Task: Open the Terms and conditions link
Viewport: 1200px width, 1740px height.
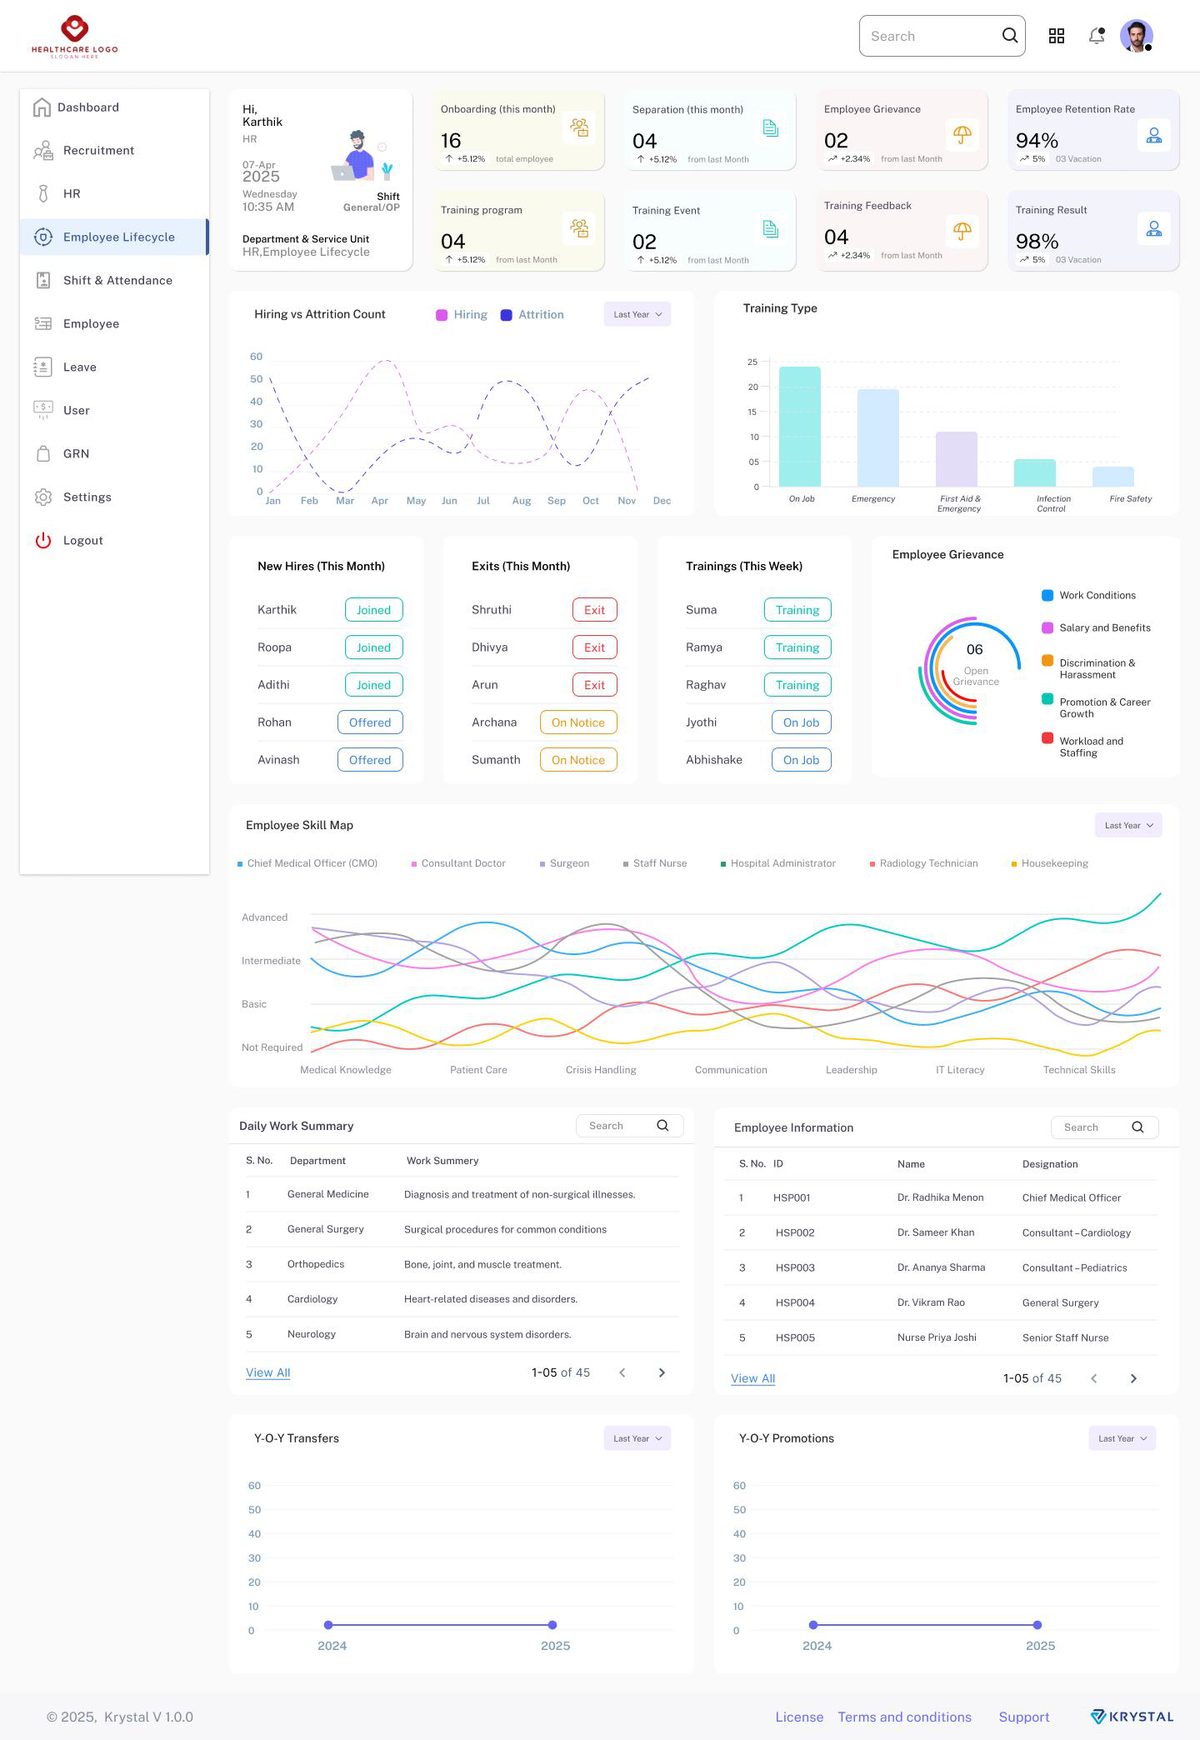Action: tap(905, 1717)
